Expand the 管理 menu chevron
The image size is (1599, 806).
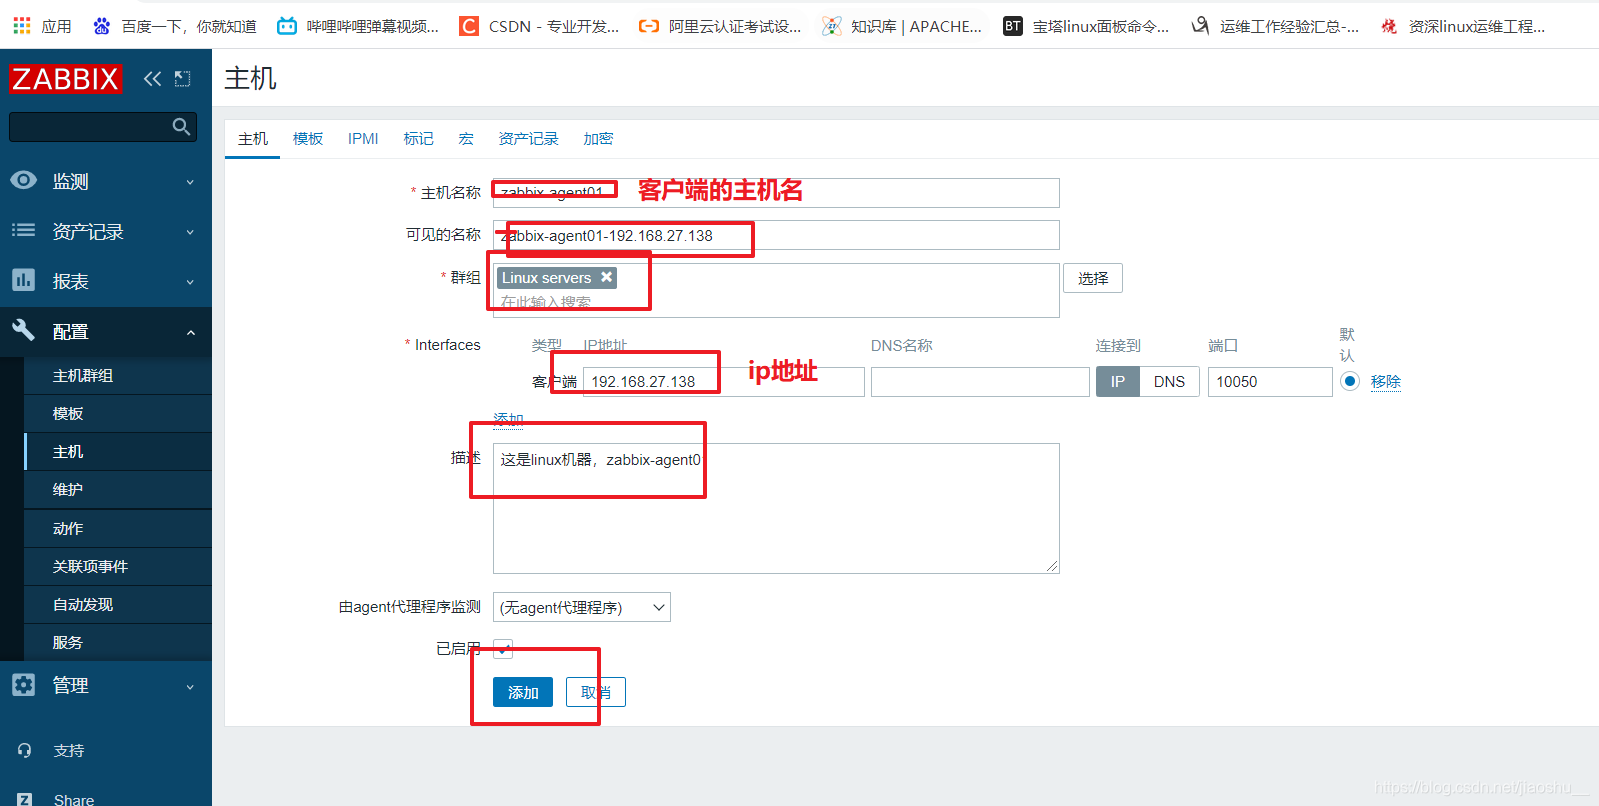click(x=190, y=686)
